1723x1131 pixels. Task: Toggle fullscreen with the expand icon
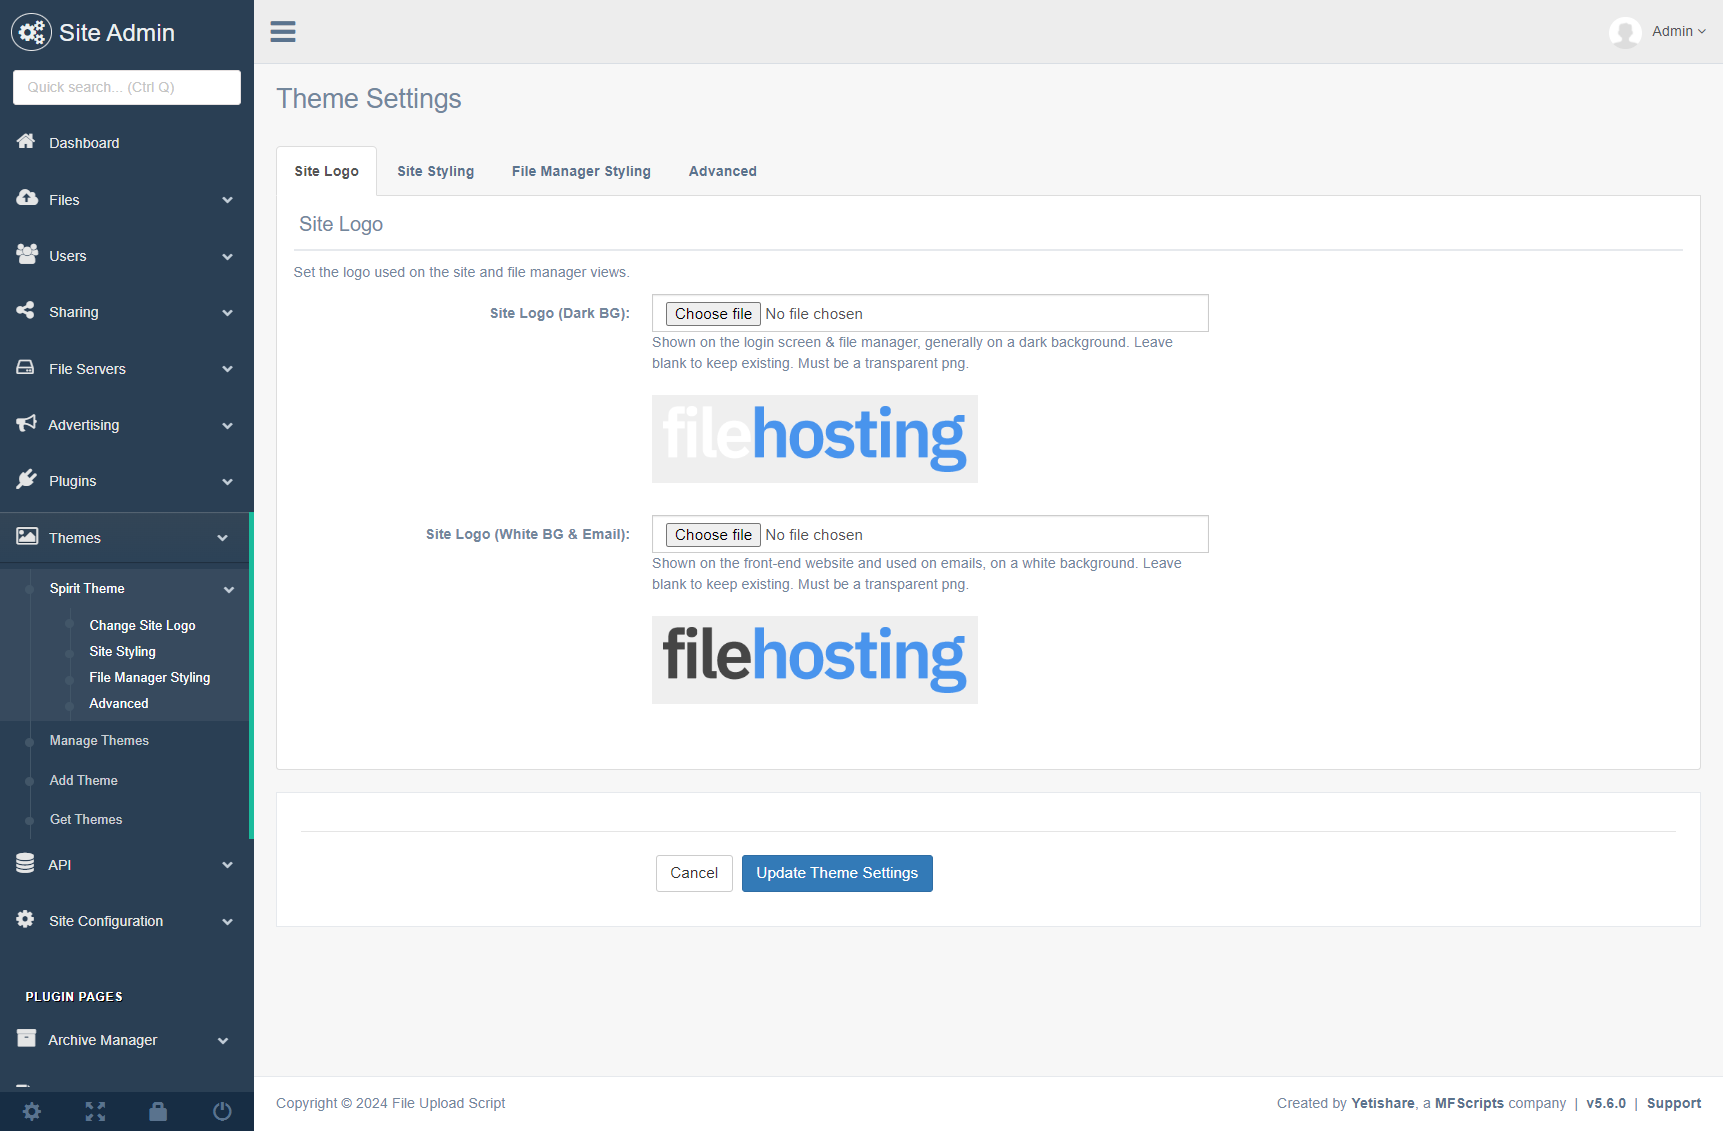[95, 1111]
